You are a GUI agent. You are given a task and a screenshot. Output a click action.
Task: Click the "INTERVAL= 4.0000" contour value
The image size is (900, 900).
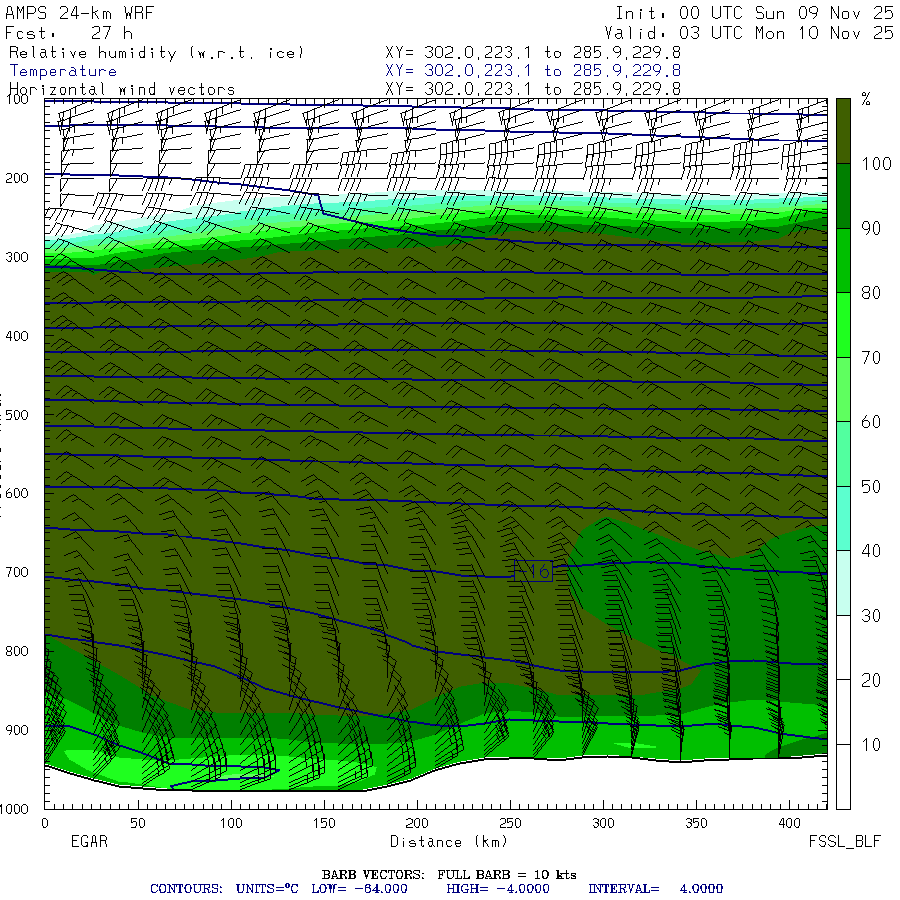pos(655,889)
